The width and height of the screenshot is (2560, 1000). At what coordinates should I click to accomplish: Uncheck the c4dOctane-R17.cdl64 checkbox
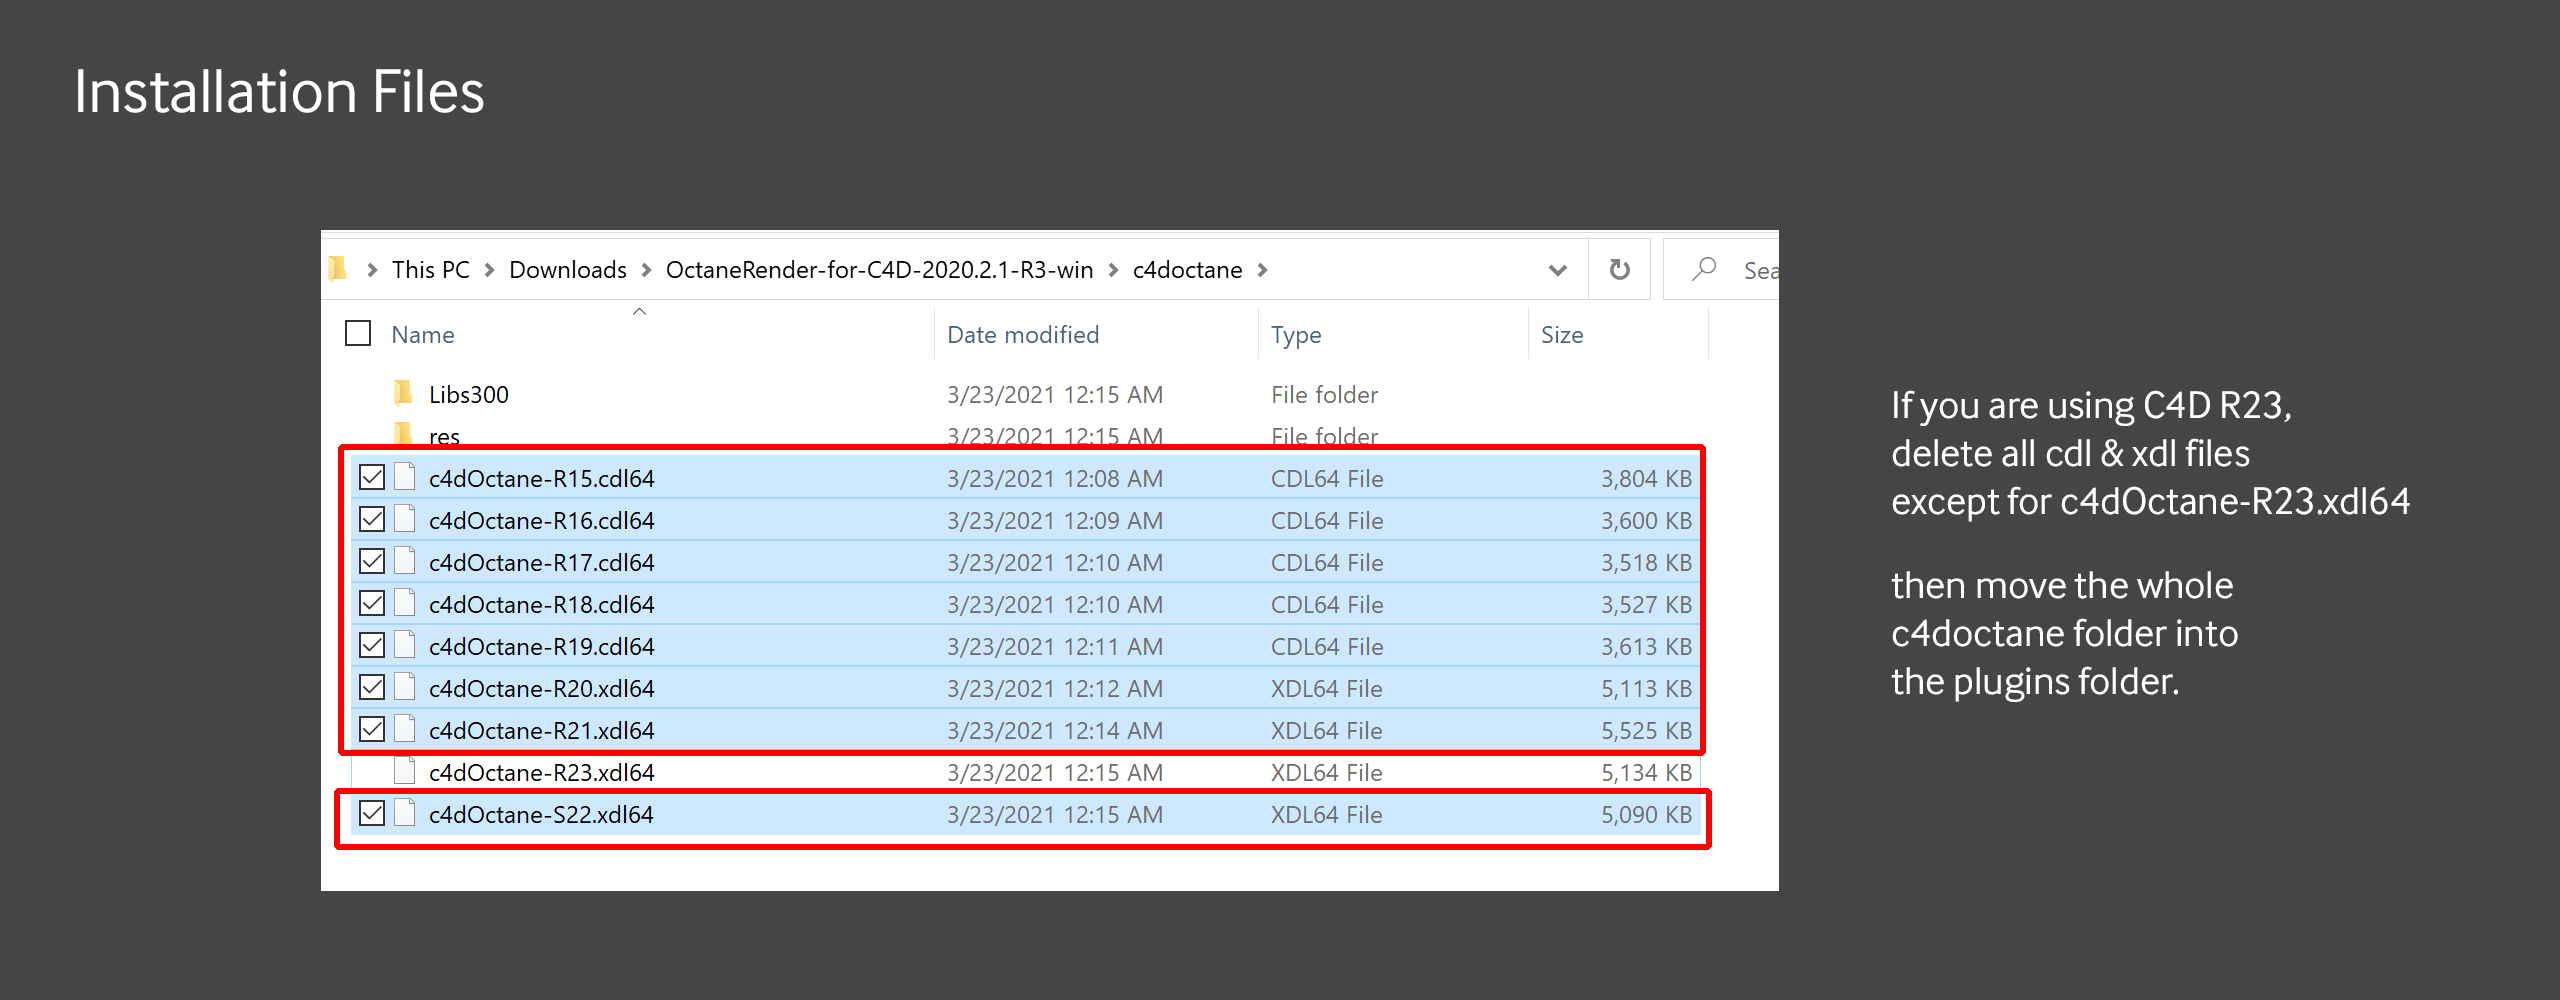click(x=372, y=561)
